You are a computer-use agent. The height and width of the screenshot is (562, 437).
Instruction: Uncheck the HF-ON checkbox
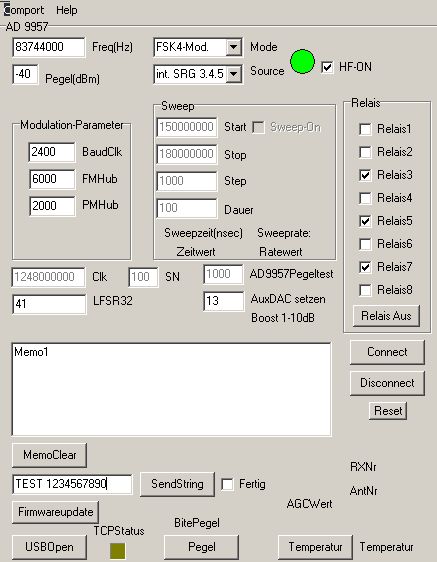coord(327,67)
